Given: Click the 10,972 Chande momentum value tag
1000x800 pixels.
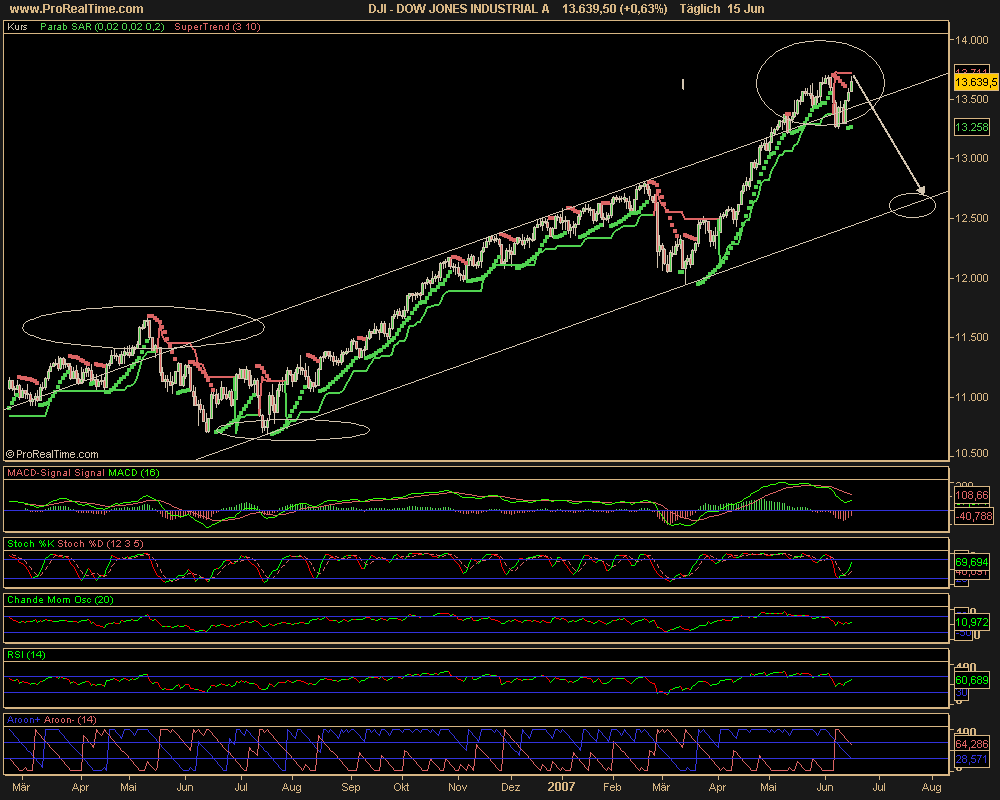Looking at the screenshot, I should click(x=972, y=622).
